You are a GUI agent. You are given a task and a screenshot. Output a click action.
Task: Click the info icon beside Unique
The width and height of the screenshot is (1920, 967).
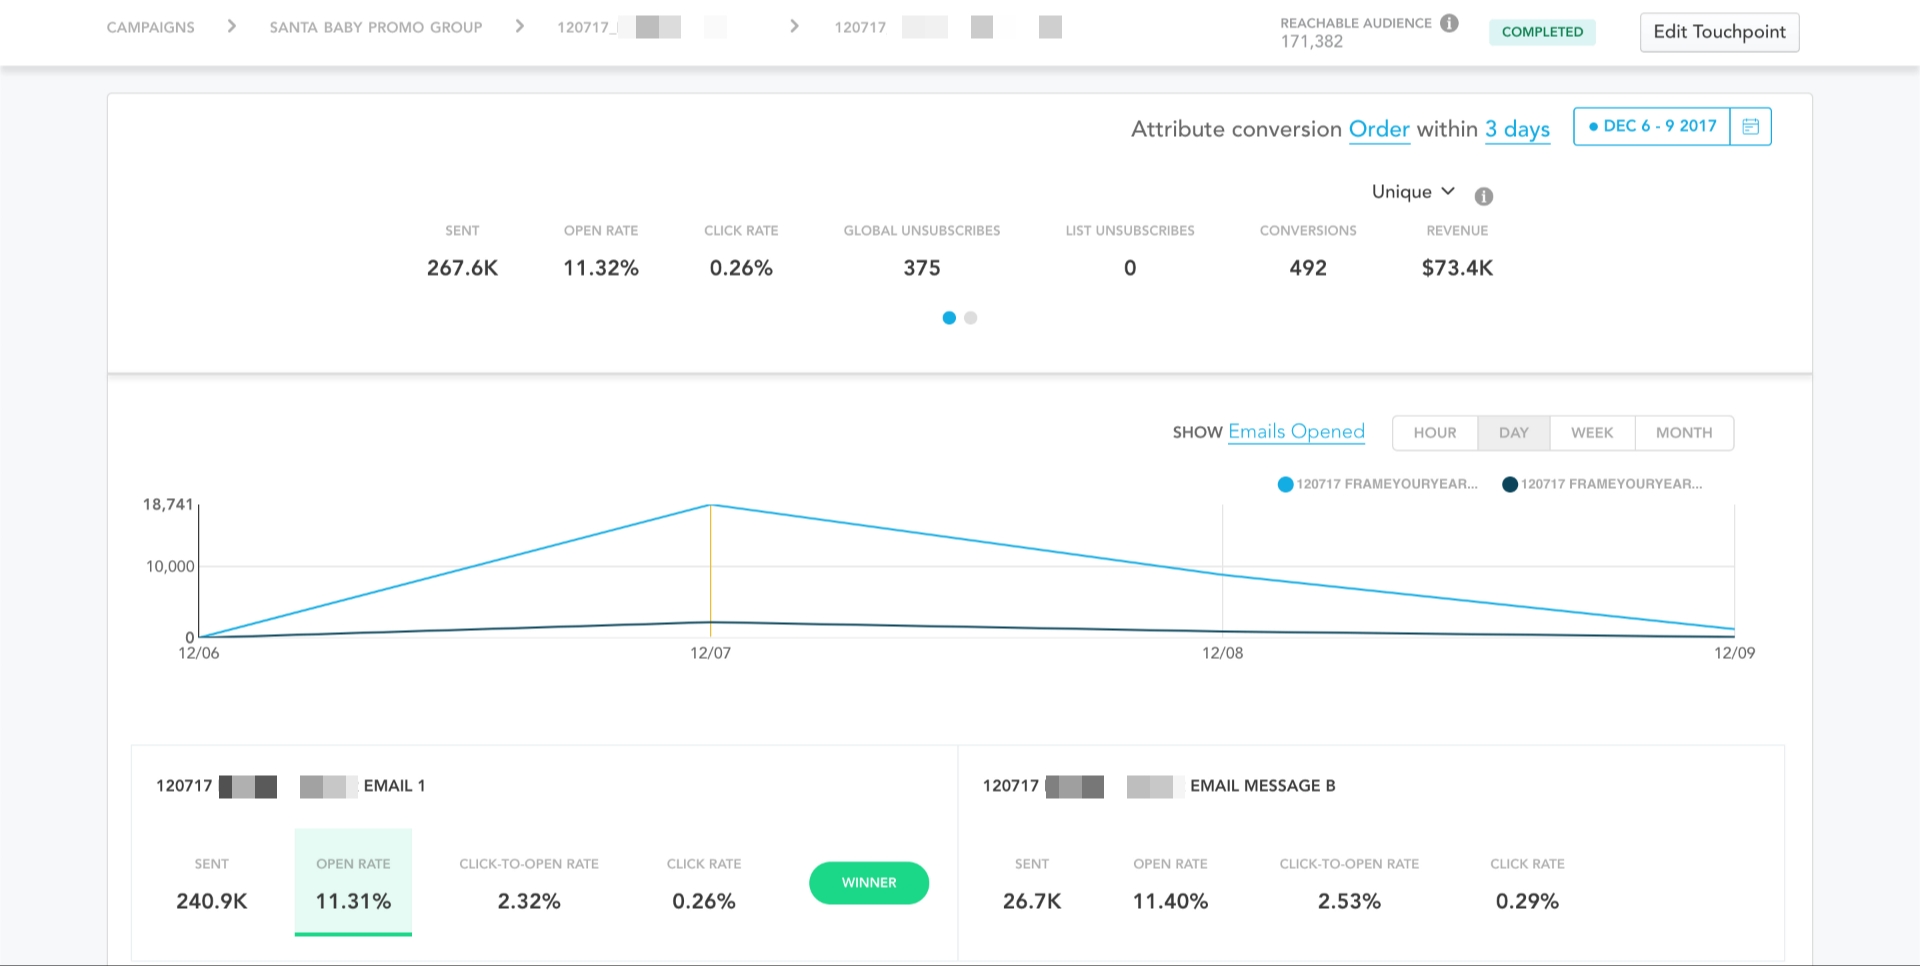pyautogui.click(x=1484, y=196)
